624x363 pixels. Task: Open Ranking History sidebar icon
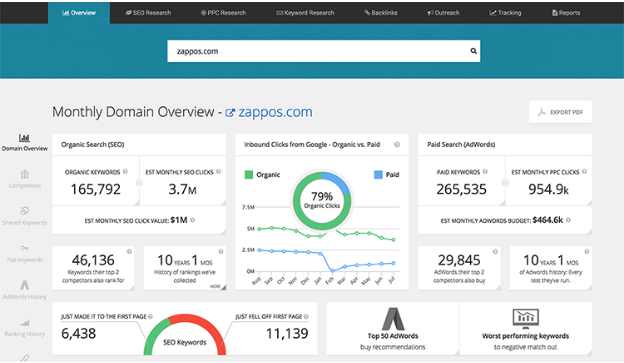click(24, 328)
